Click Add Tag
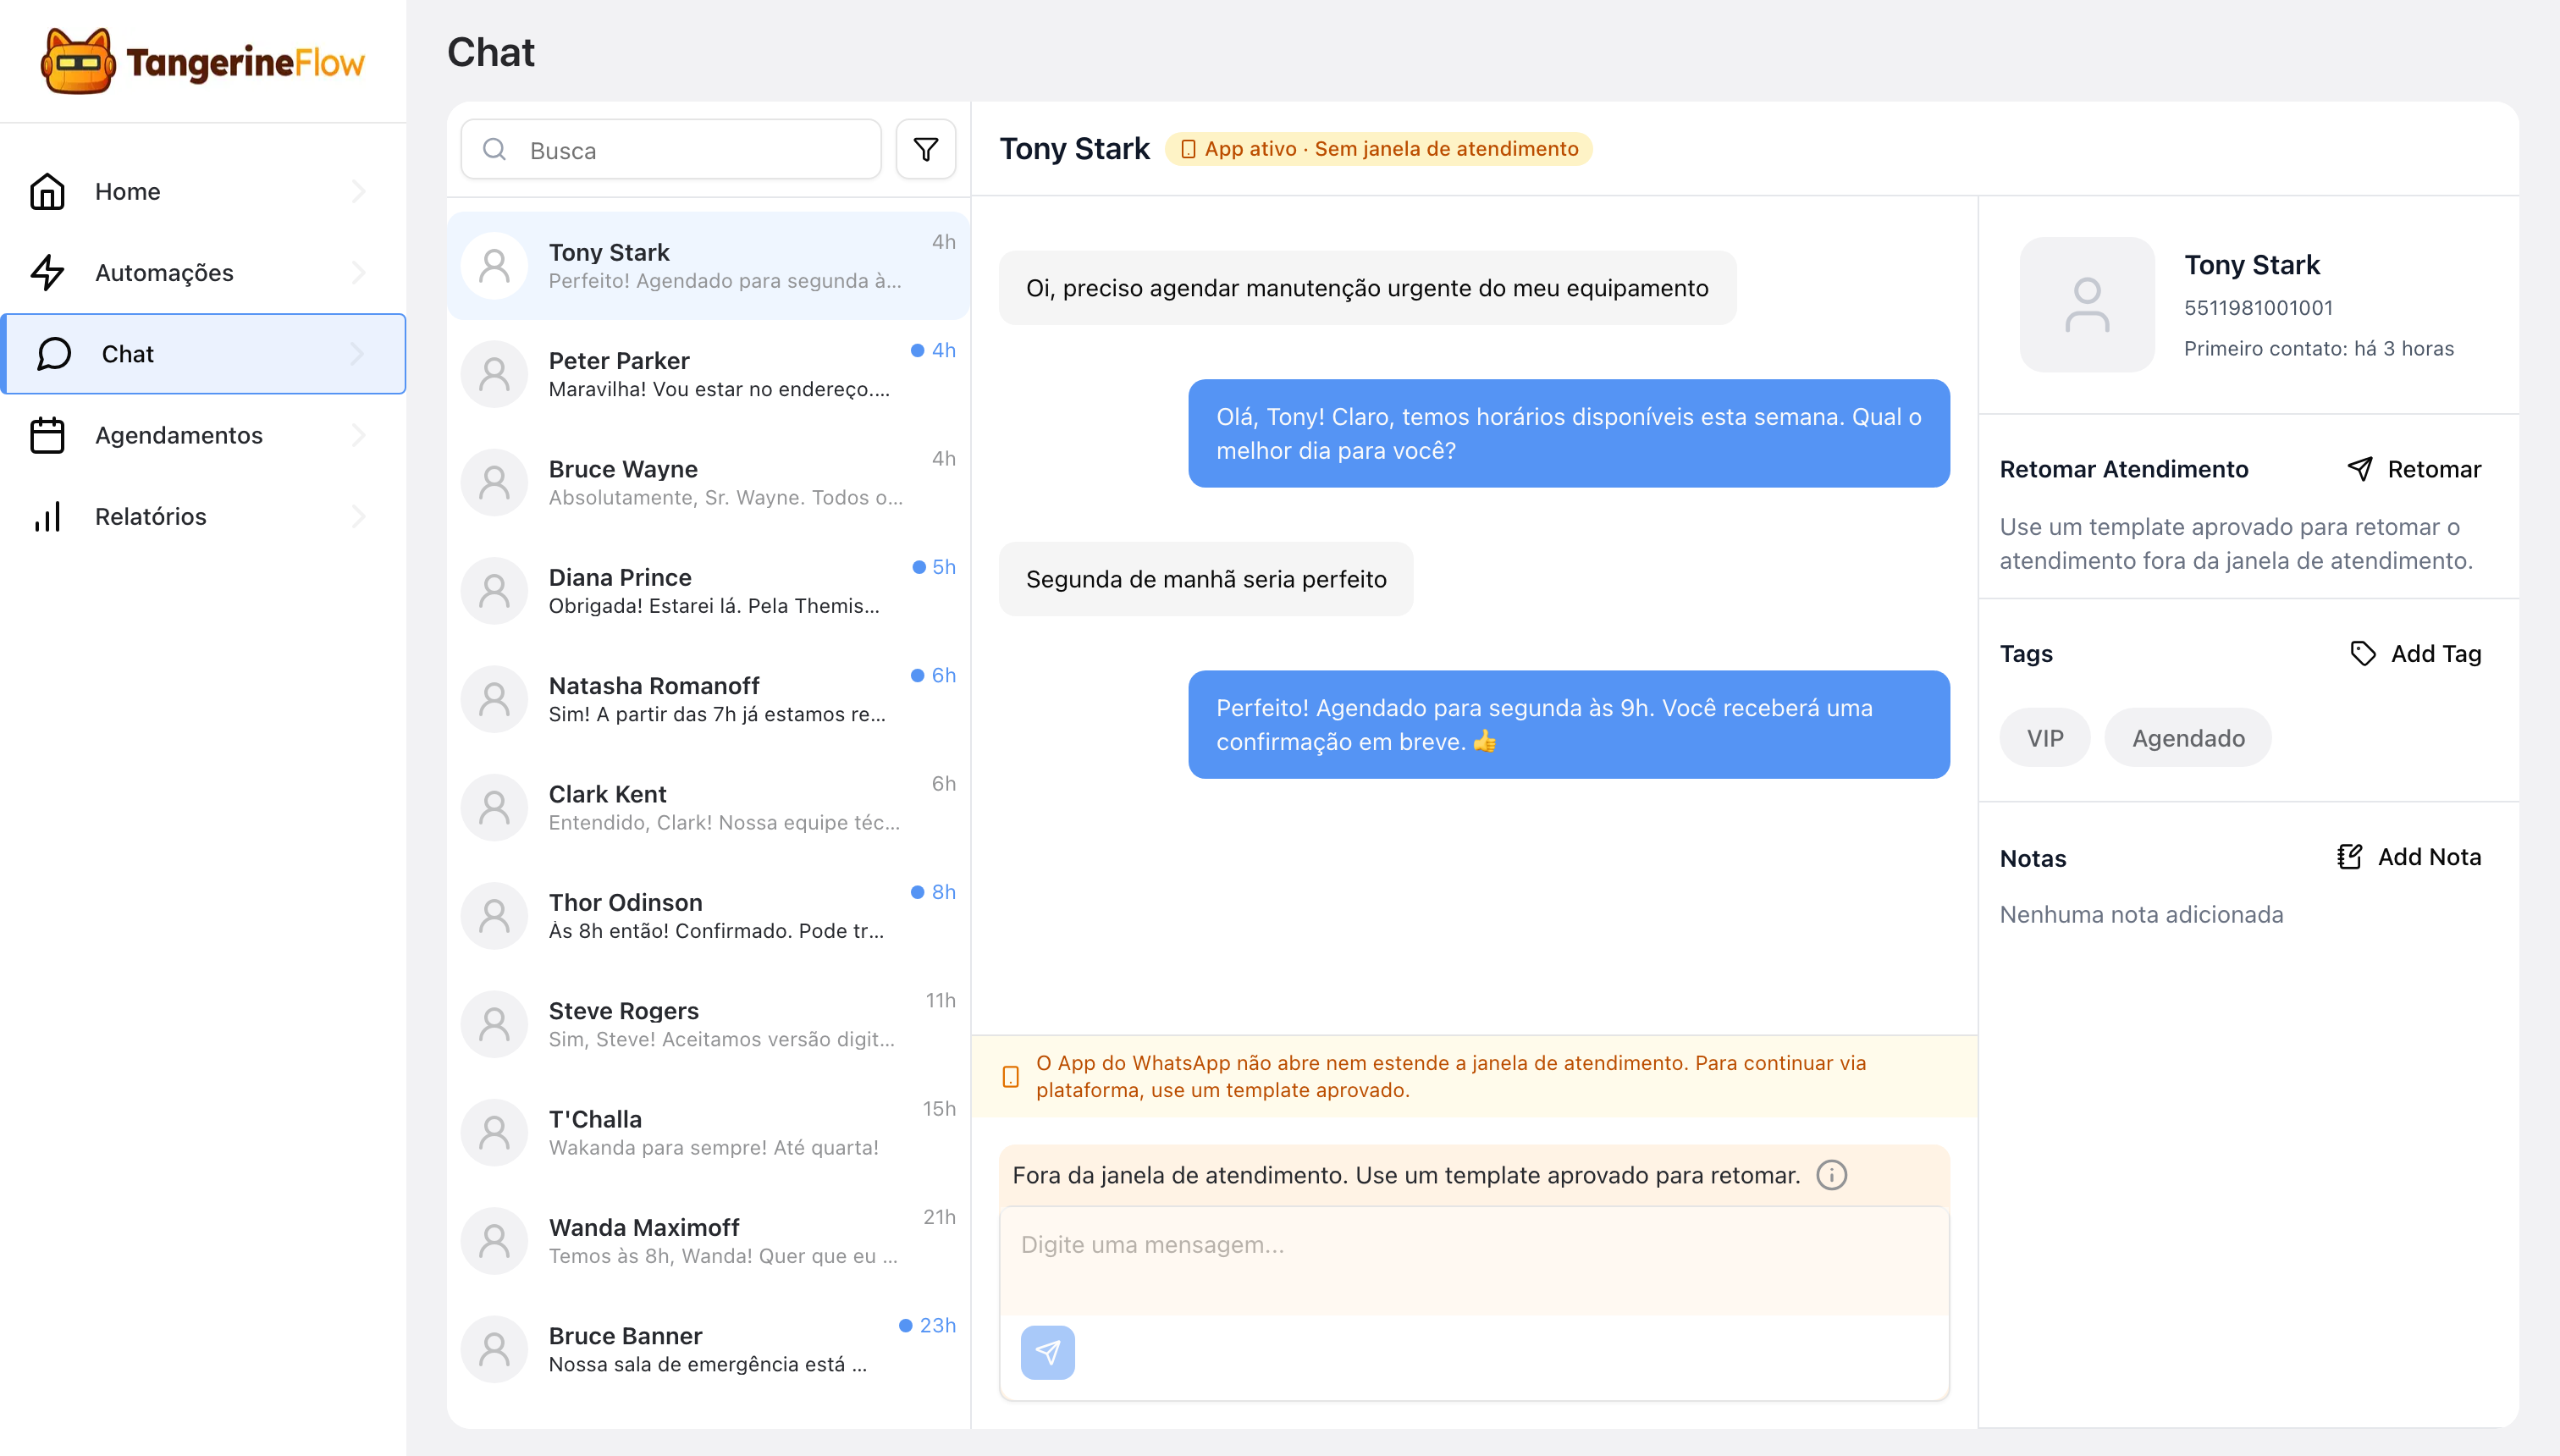This screenshot has width=2560, height=1456. [x=2415, y=654]
